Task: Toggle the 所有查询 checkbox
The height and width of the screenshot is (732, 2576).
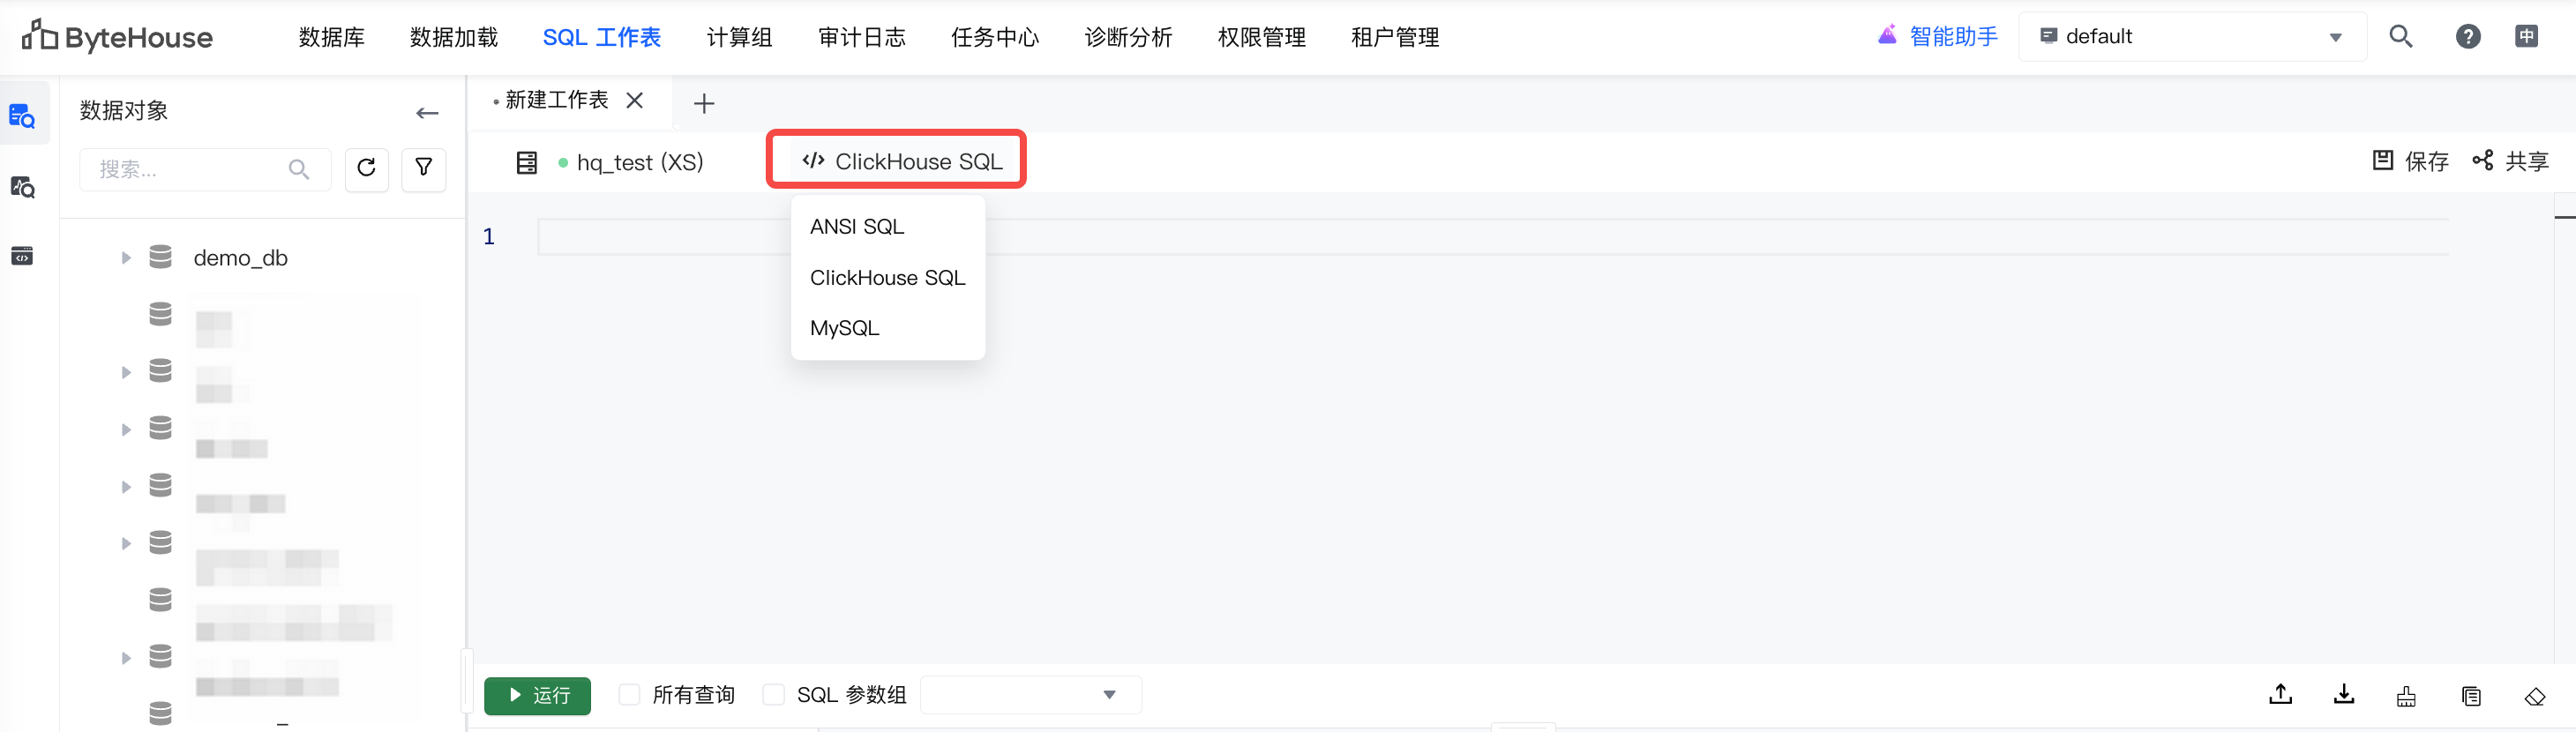Action: click(x=629, y=695)
